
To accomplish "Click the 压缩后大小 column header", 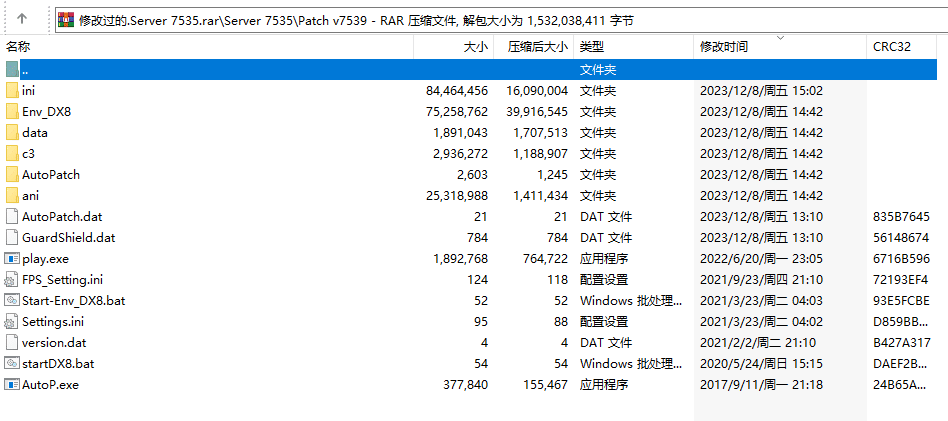I will click(x=537, y=46).
